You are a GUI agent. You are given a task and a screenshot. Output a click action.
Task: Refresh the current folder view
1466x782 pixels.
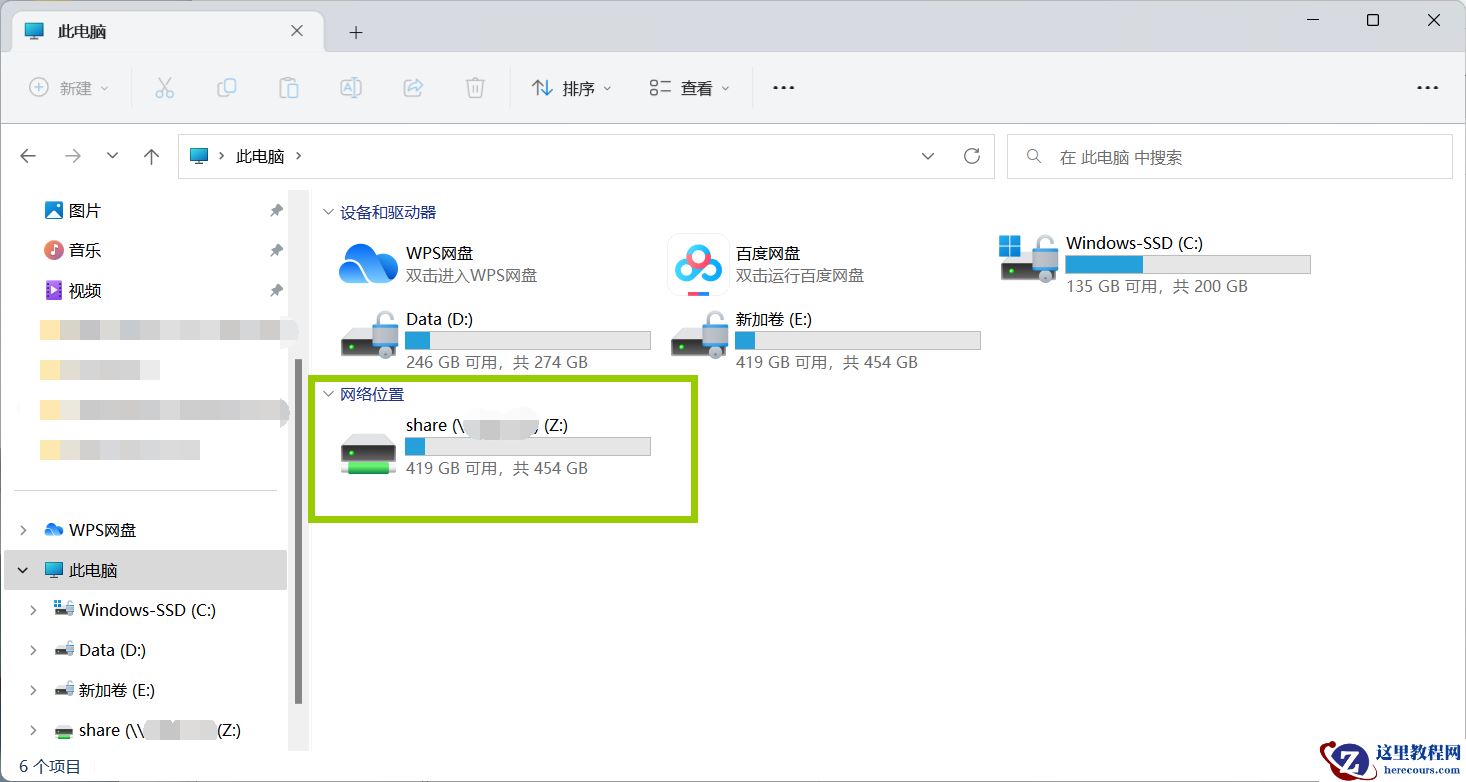[971, 156]
